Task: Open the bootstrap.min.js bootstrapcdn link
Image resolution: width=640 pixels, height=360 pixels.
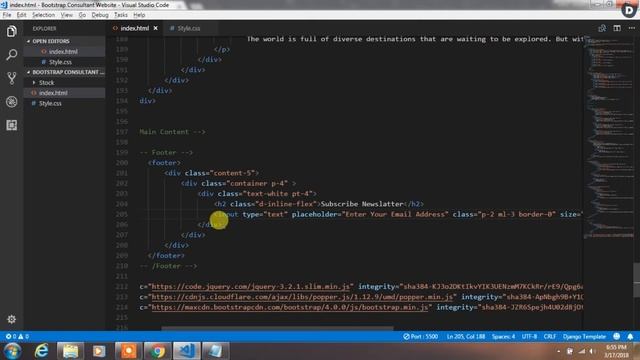Action: [x=290, y=307]
